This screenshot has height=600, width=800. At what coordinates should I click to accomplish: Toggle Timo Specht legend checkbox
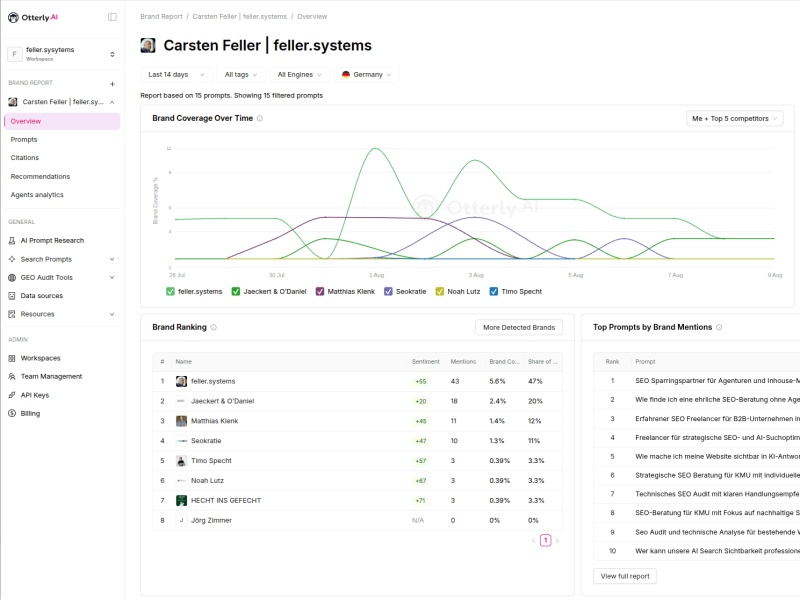[494, 291]
